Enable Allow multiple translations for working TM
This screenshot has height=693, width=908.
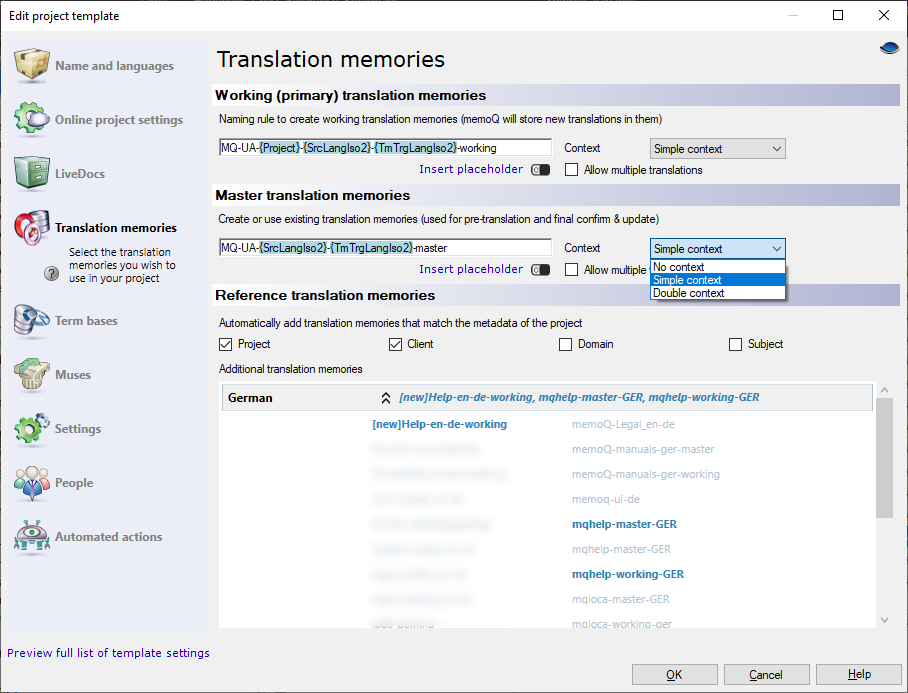(x=572, y=170)
